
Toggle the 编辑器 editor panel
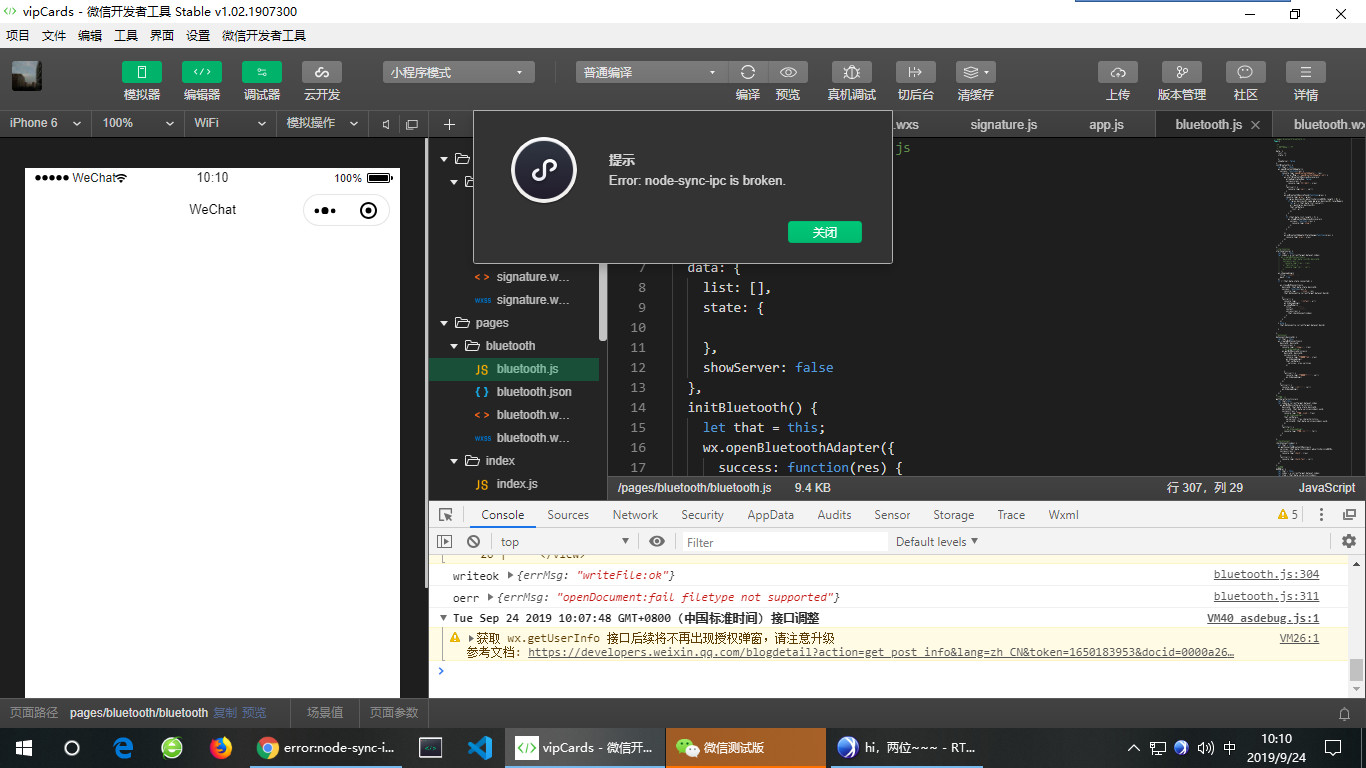click(x=202, y=72)
